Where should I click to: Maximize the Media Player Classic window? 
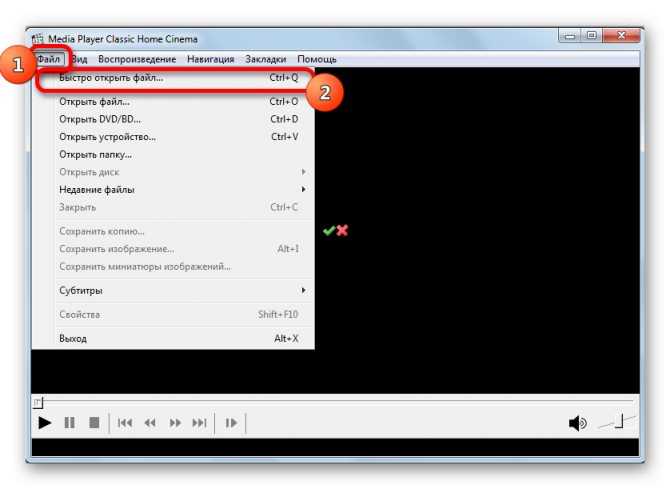click(592, 36)
